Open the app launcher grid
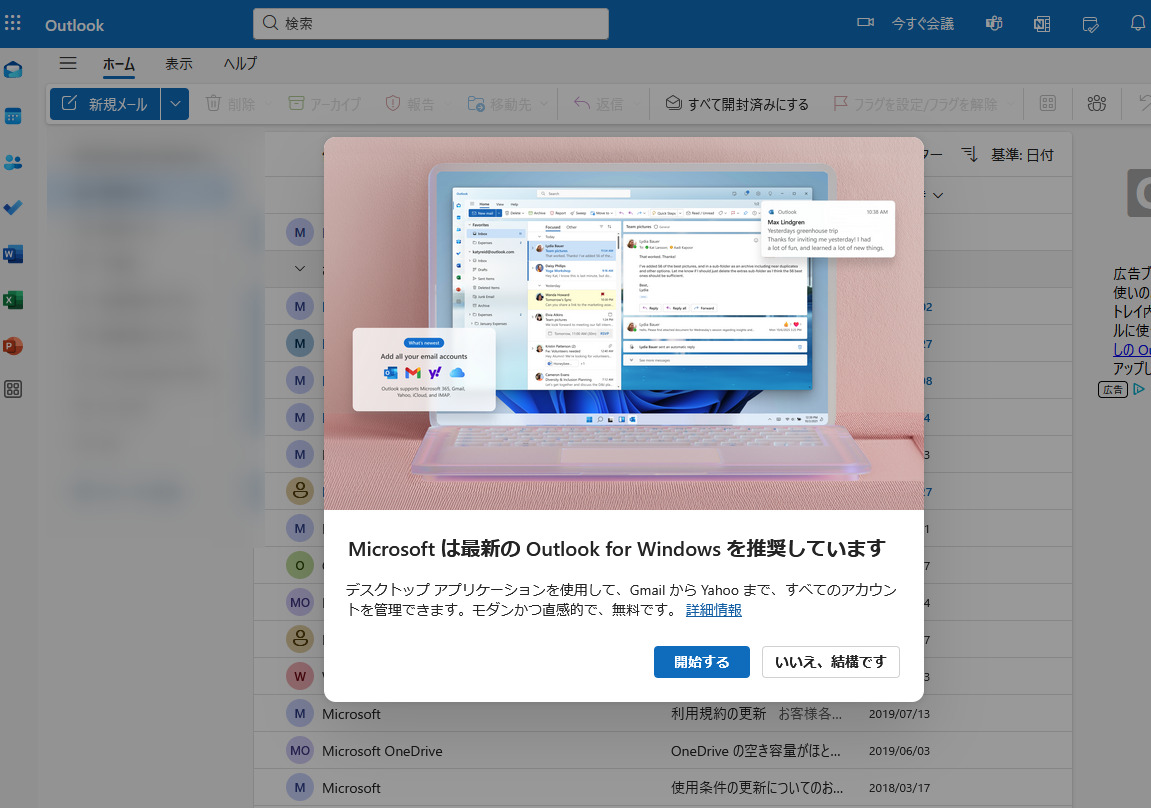Image resolution: width=1151 pixels, height=808 pixels. [12, 23]
